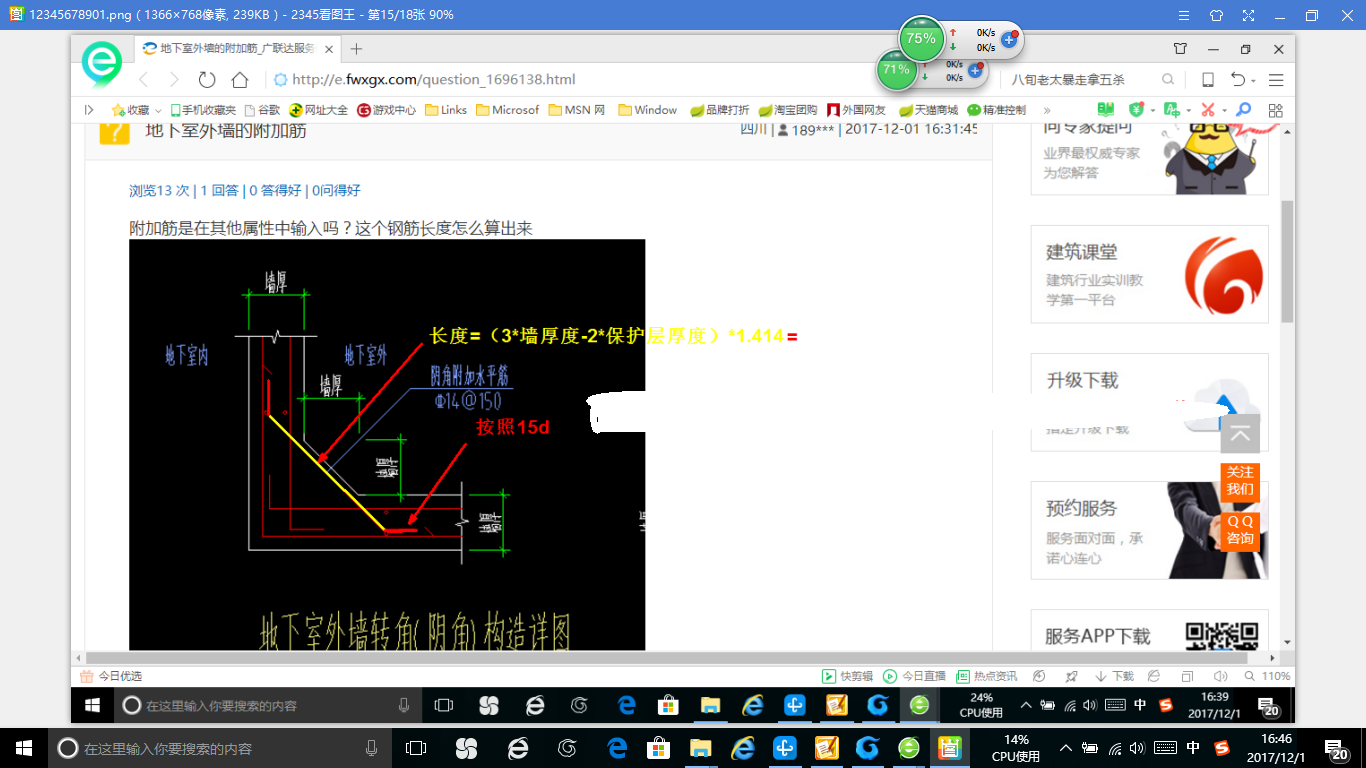This screenshot has height=768, width=1366.
Task: Open the 外国网友 bookmark
Action: tap(856, 110)
